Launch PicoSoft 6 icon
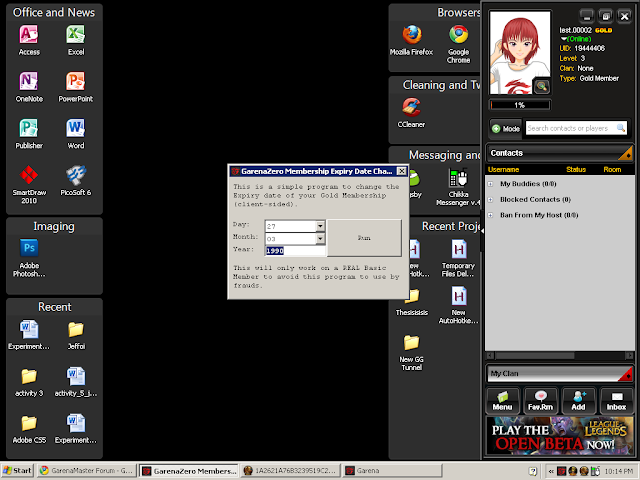This screenshot has width=640, height=480. [x=76, y=180]
